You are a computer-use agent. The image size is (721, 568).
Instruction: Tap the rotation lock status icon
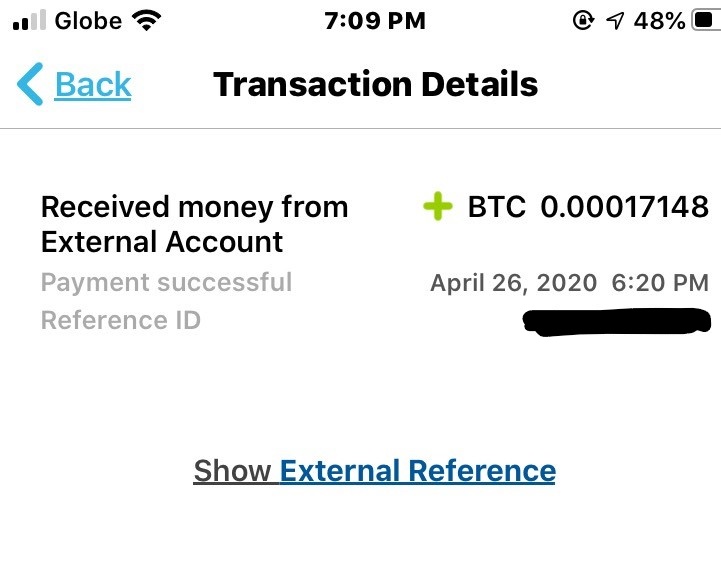tap(583, 21)
